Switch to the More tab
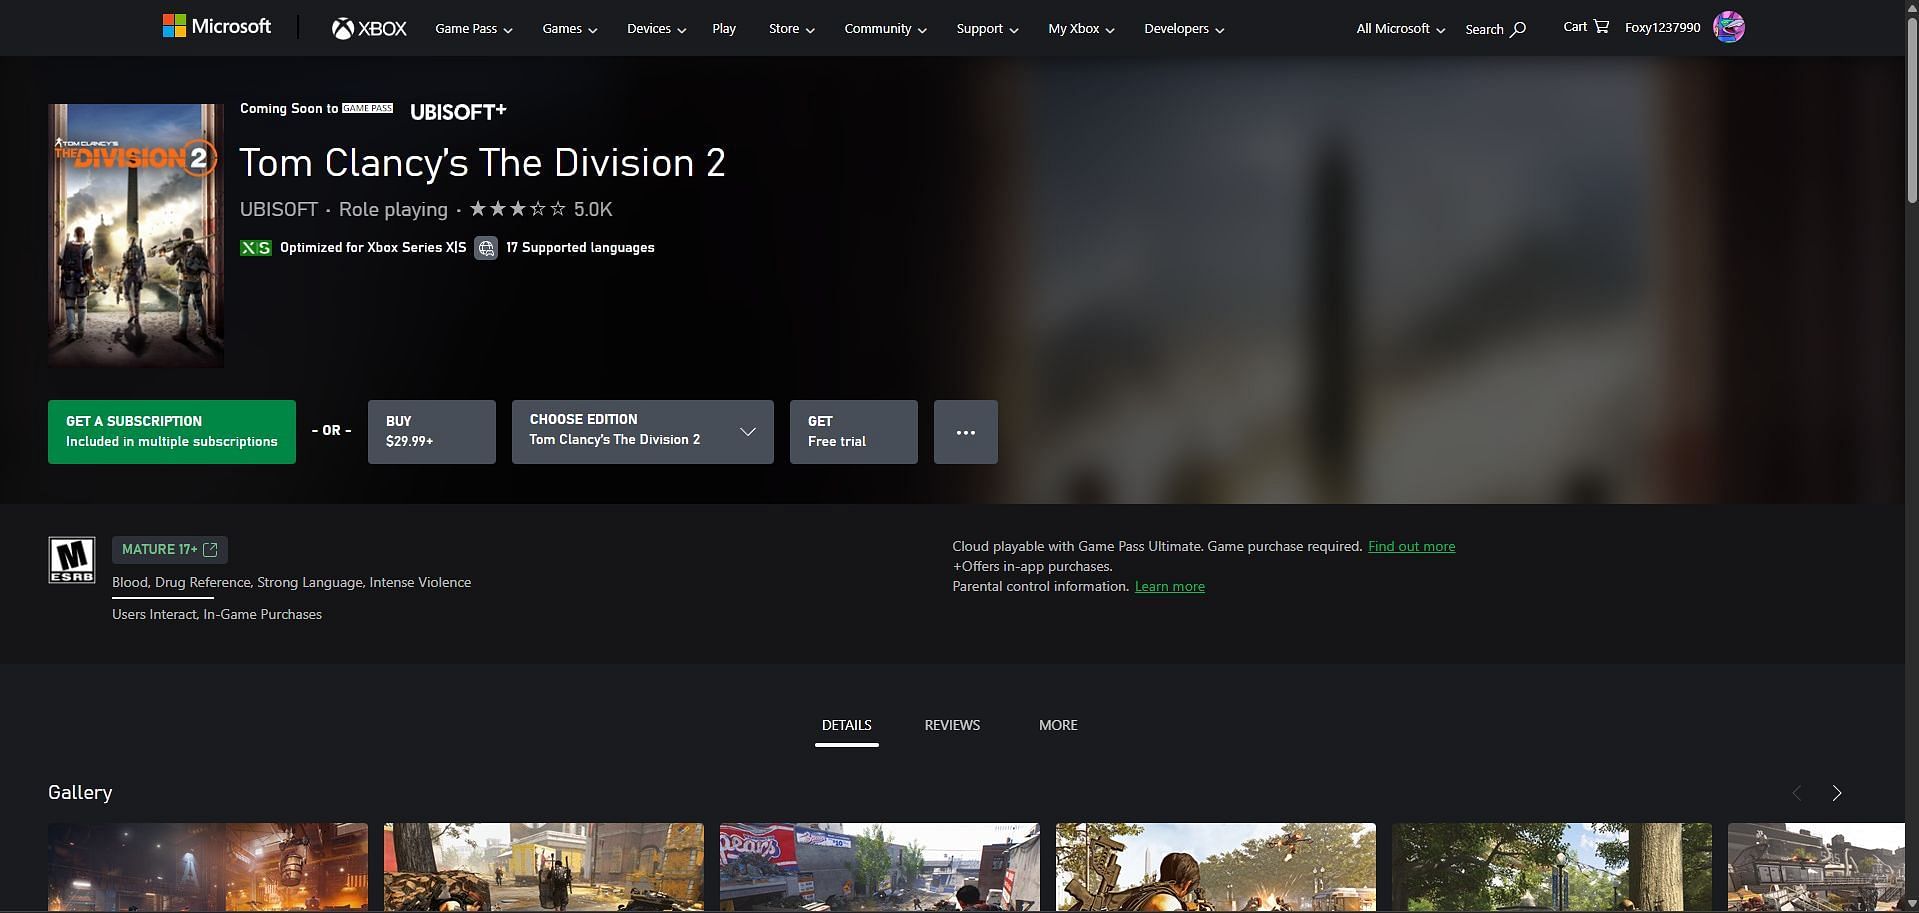The image size is (1919, 913). [x=1058, y=725]
